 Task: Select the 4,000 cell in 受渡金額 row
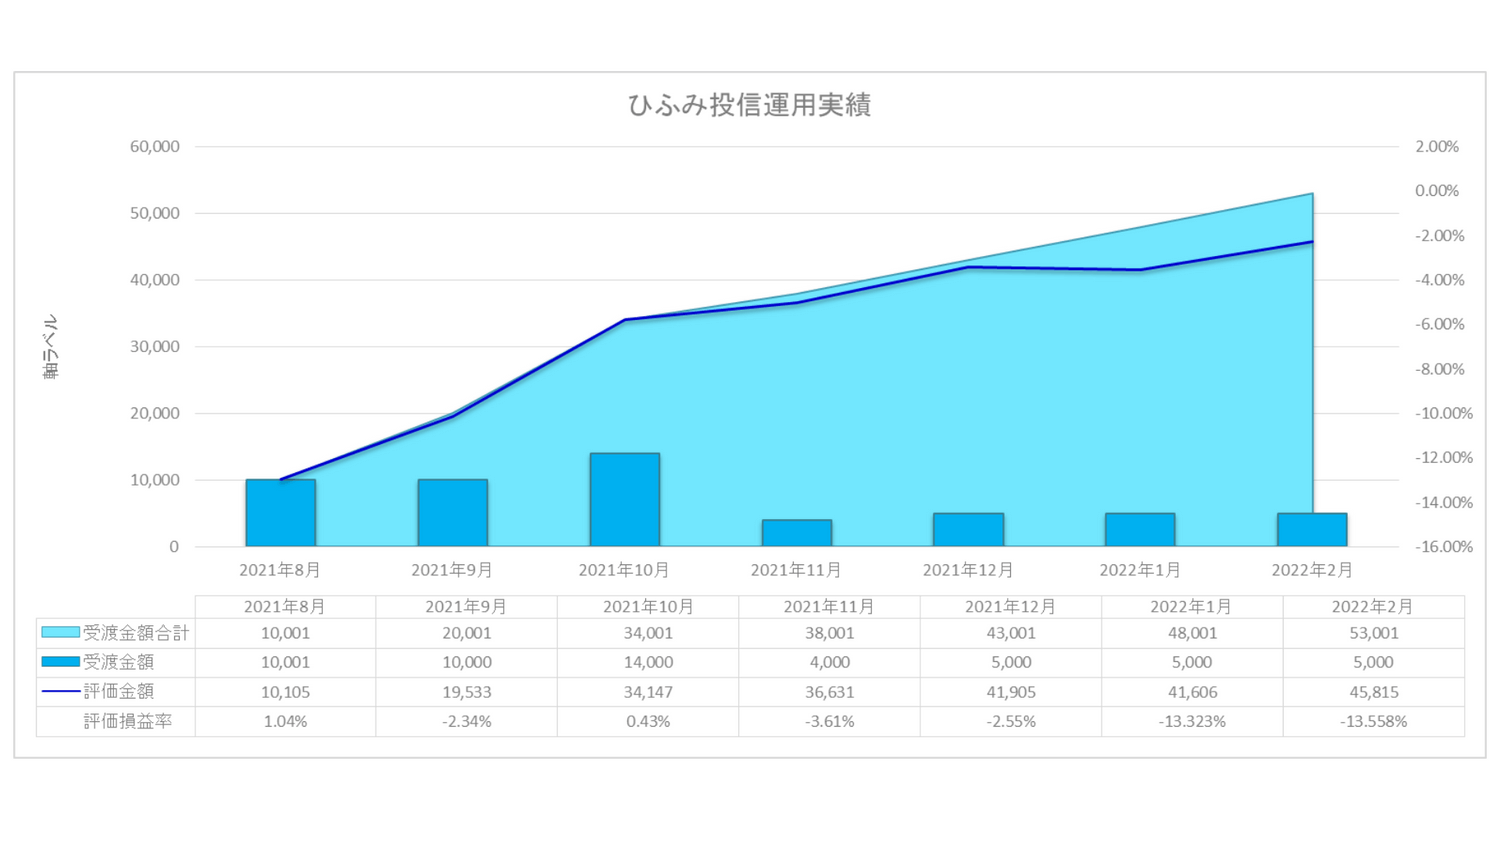pyautogui.click(x=830, y=662)
